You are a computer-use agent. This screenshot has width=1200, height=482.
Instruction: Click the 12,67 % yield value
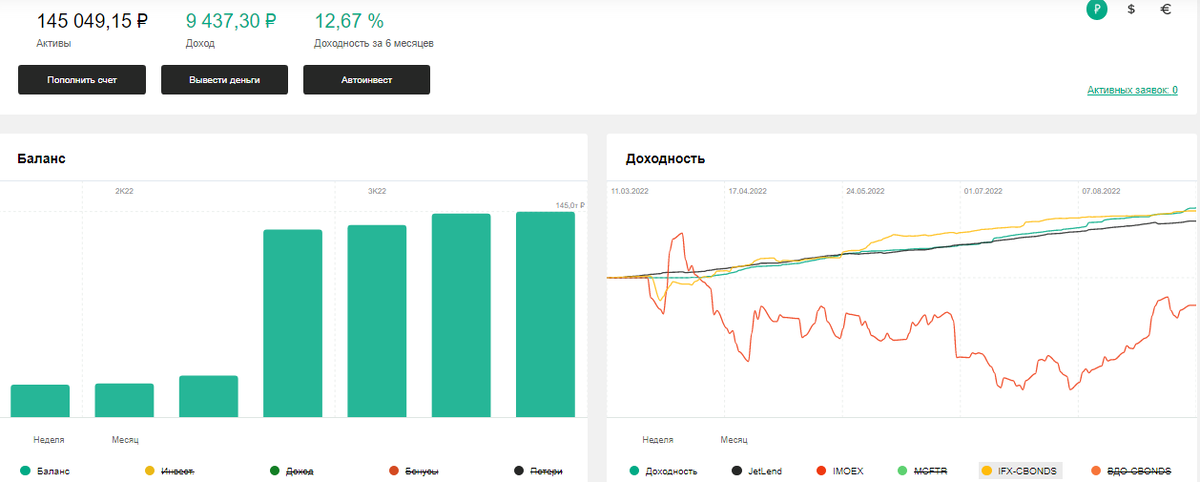pyautogui.click(x=349, y=20)
